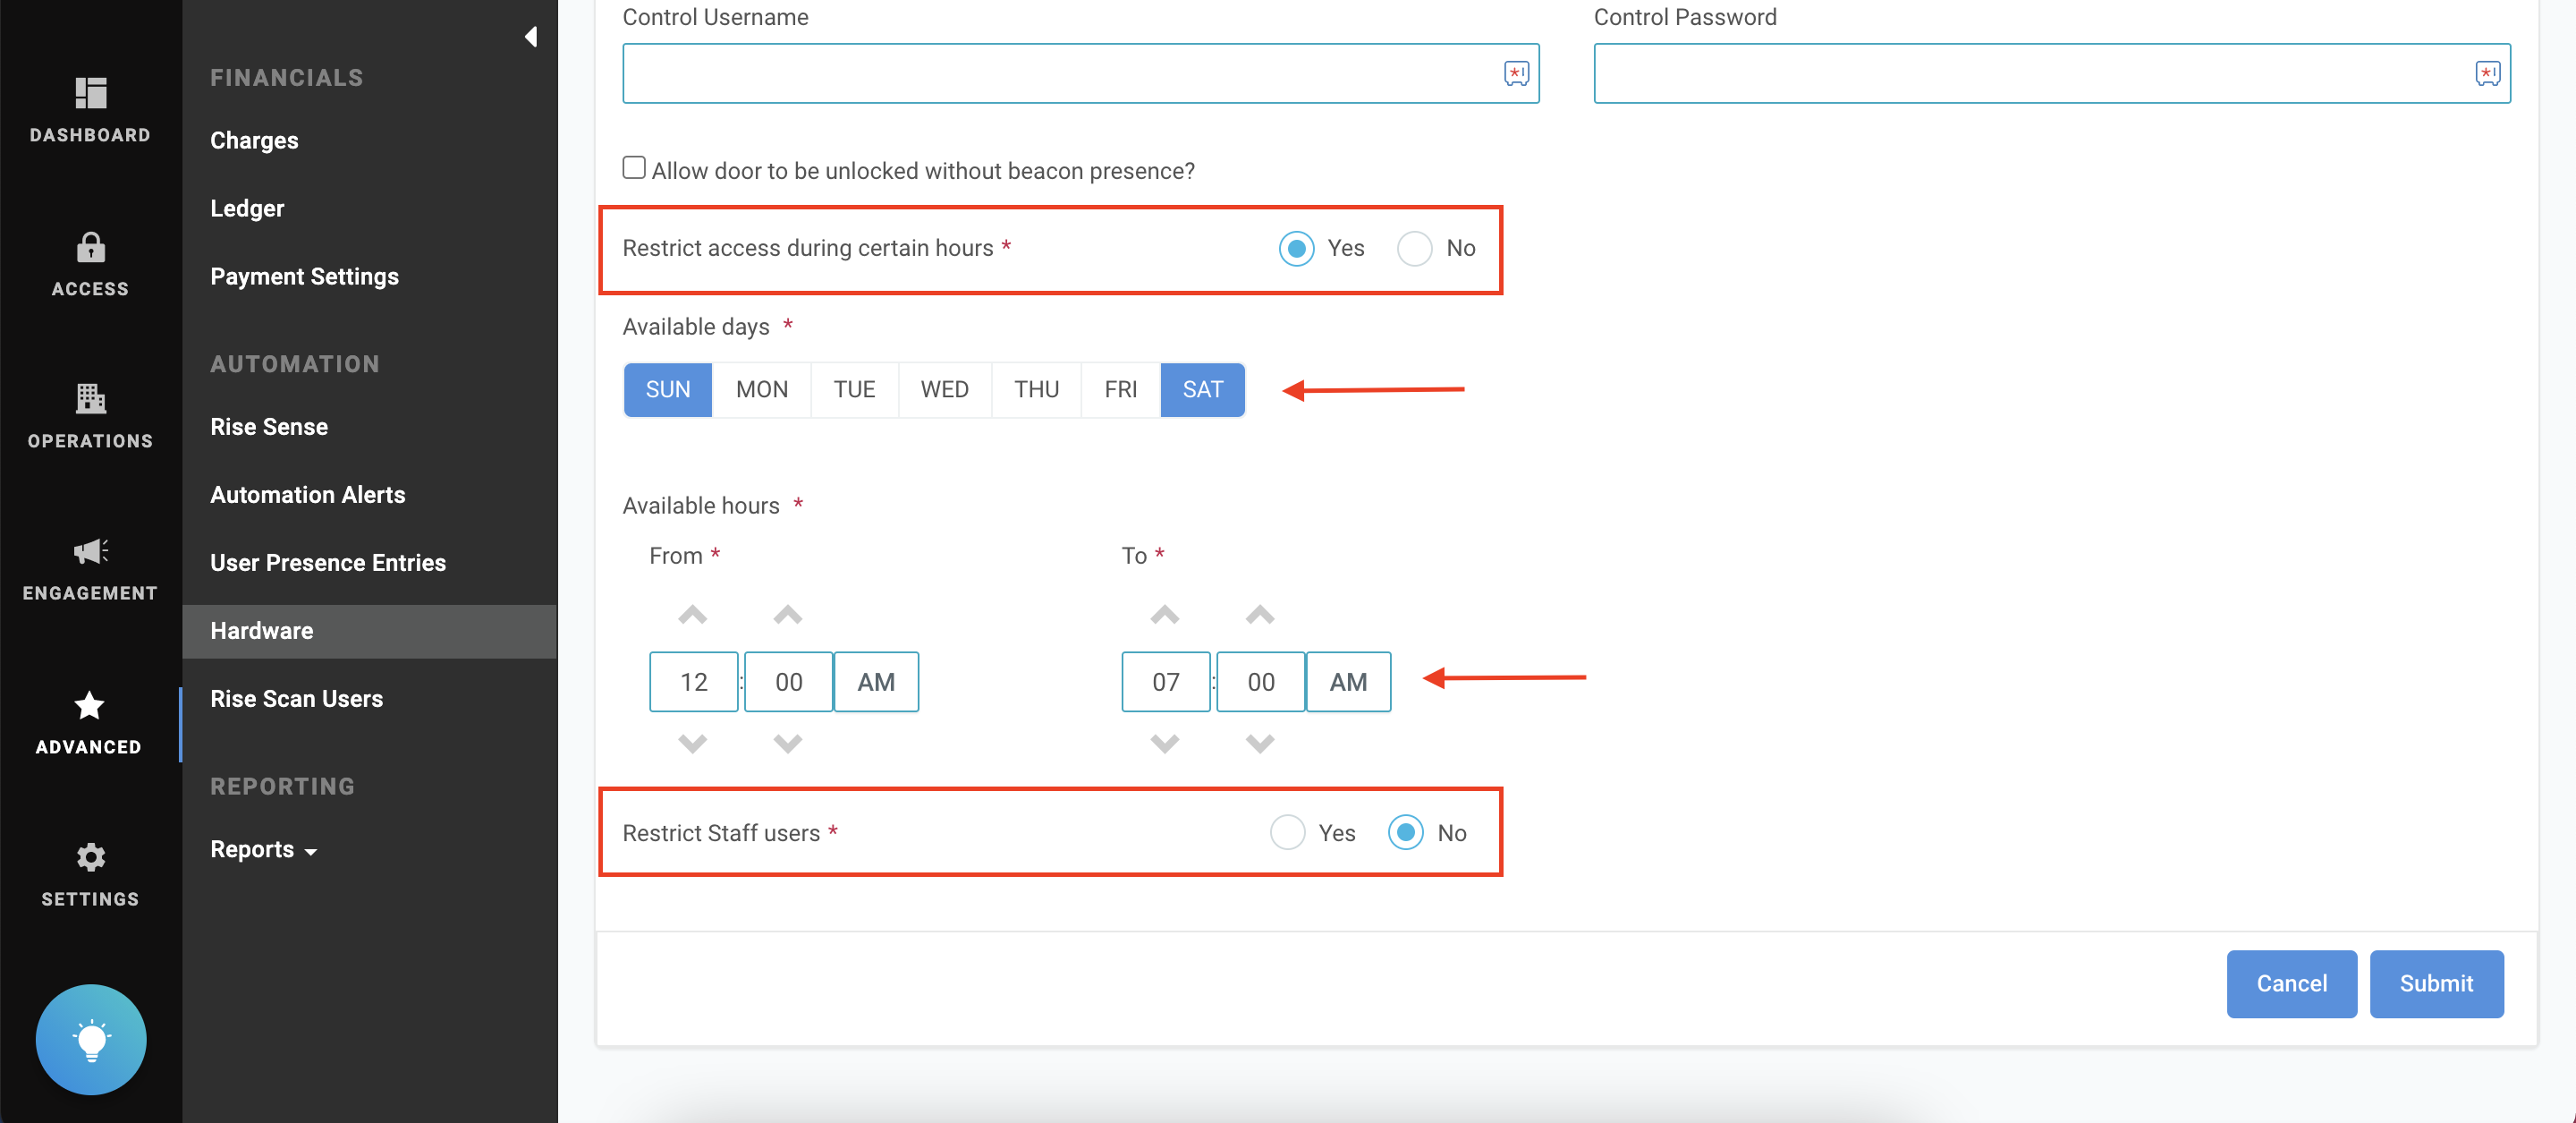This screenshot has width=2576, height=1123.
Task: Click the Access lock icon
Action: [x=90, y=247]
